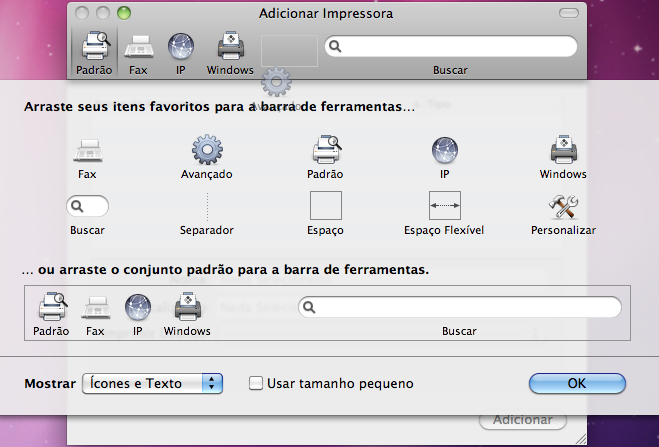Click the toolbar toggle pill in title bar
The height and width of the screenshot is (447, 659).
point(569,13)
